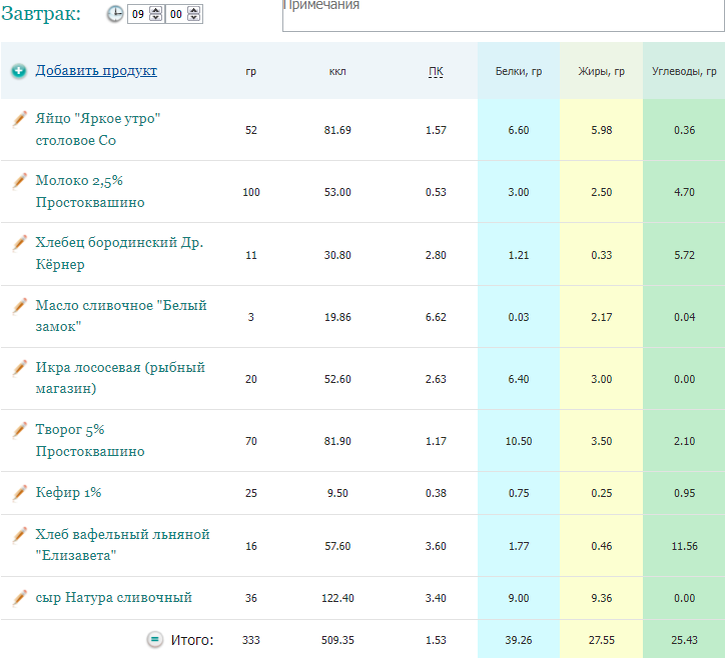Select total protein value 39.26
This screenshot has width=725, height=658.
(x=518, y=640)
